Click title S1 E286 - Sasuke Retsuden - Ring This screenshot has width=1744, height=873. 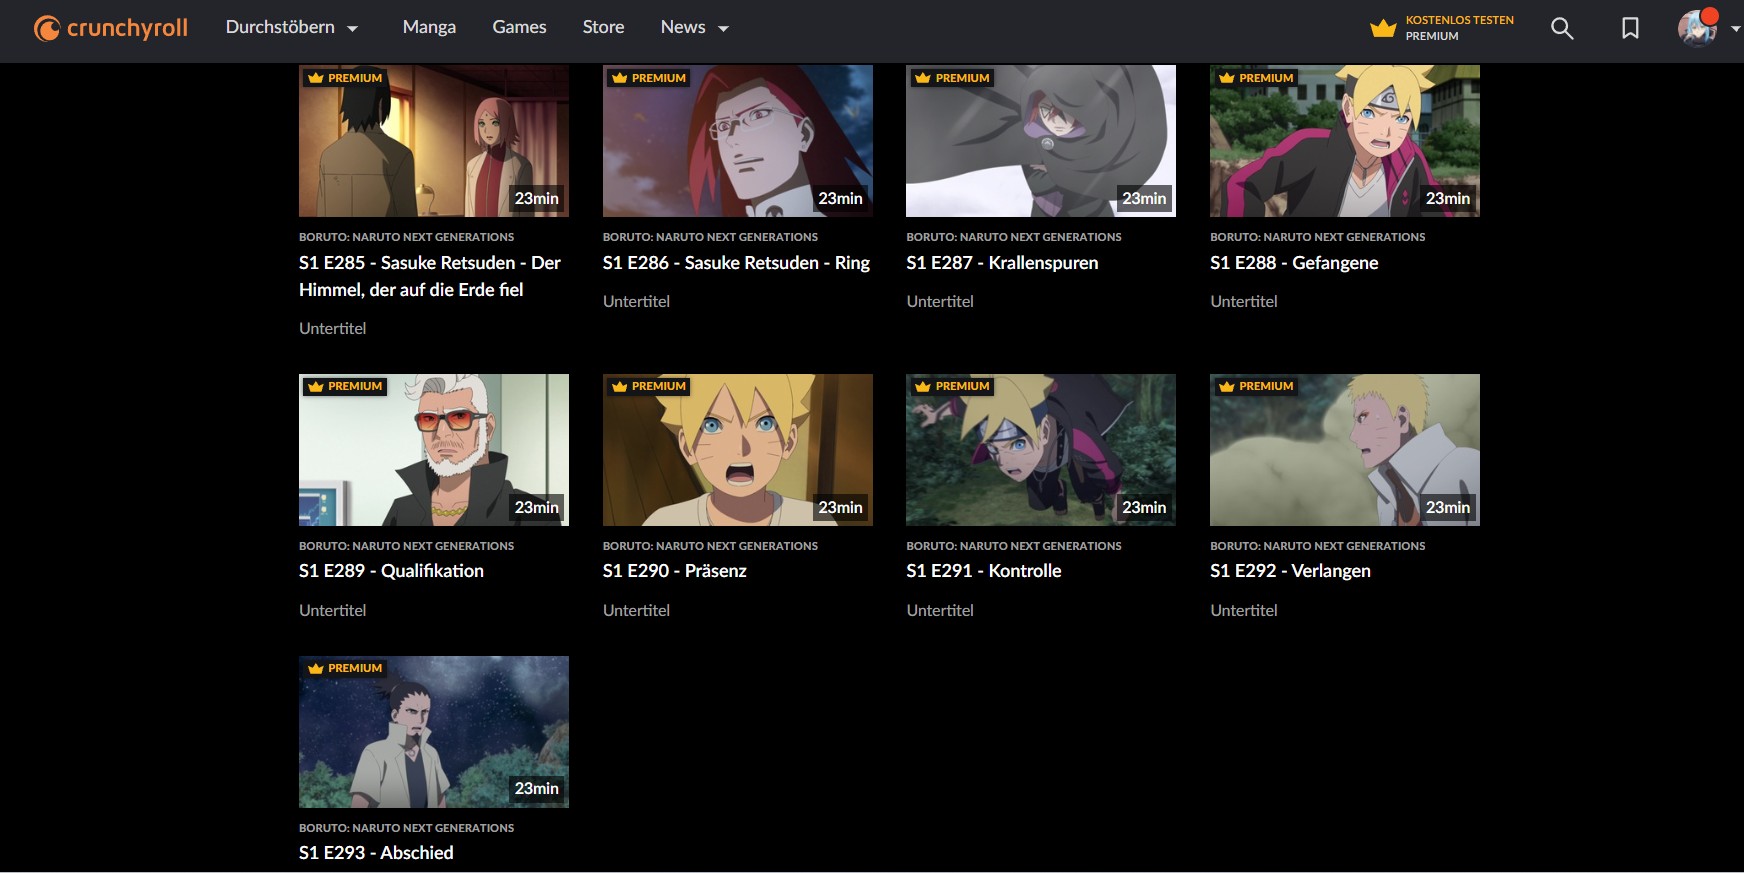(x=736, y=263)
